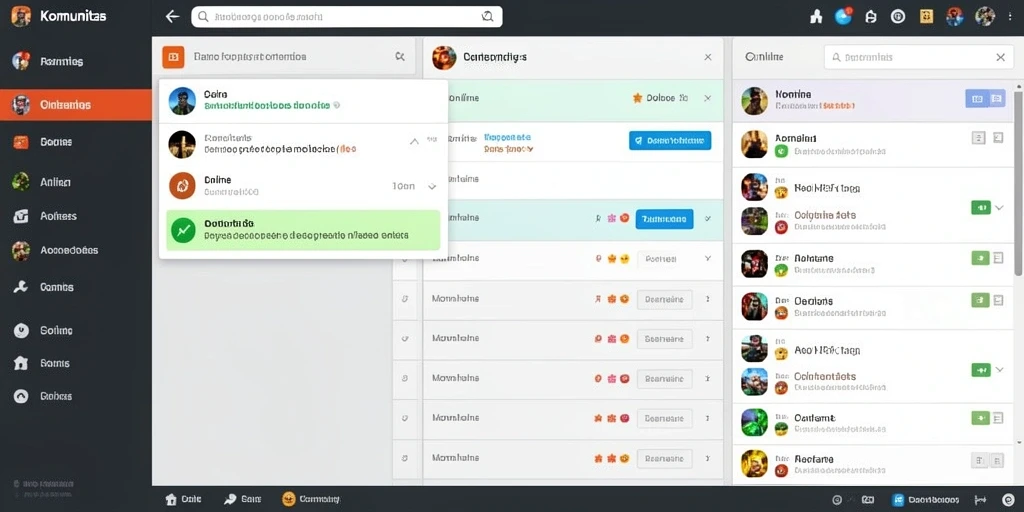Click the blue button in middle panel second row

pos(670,140)
